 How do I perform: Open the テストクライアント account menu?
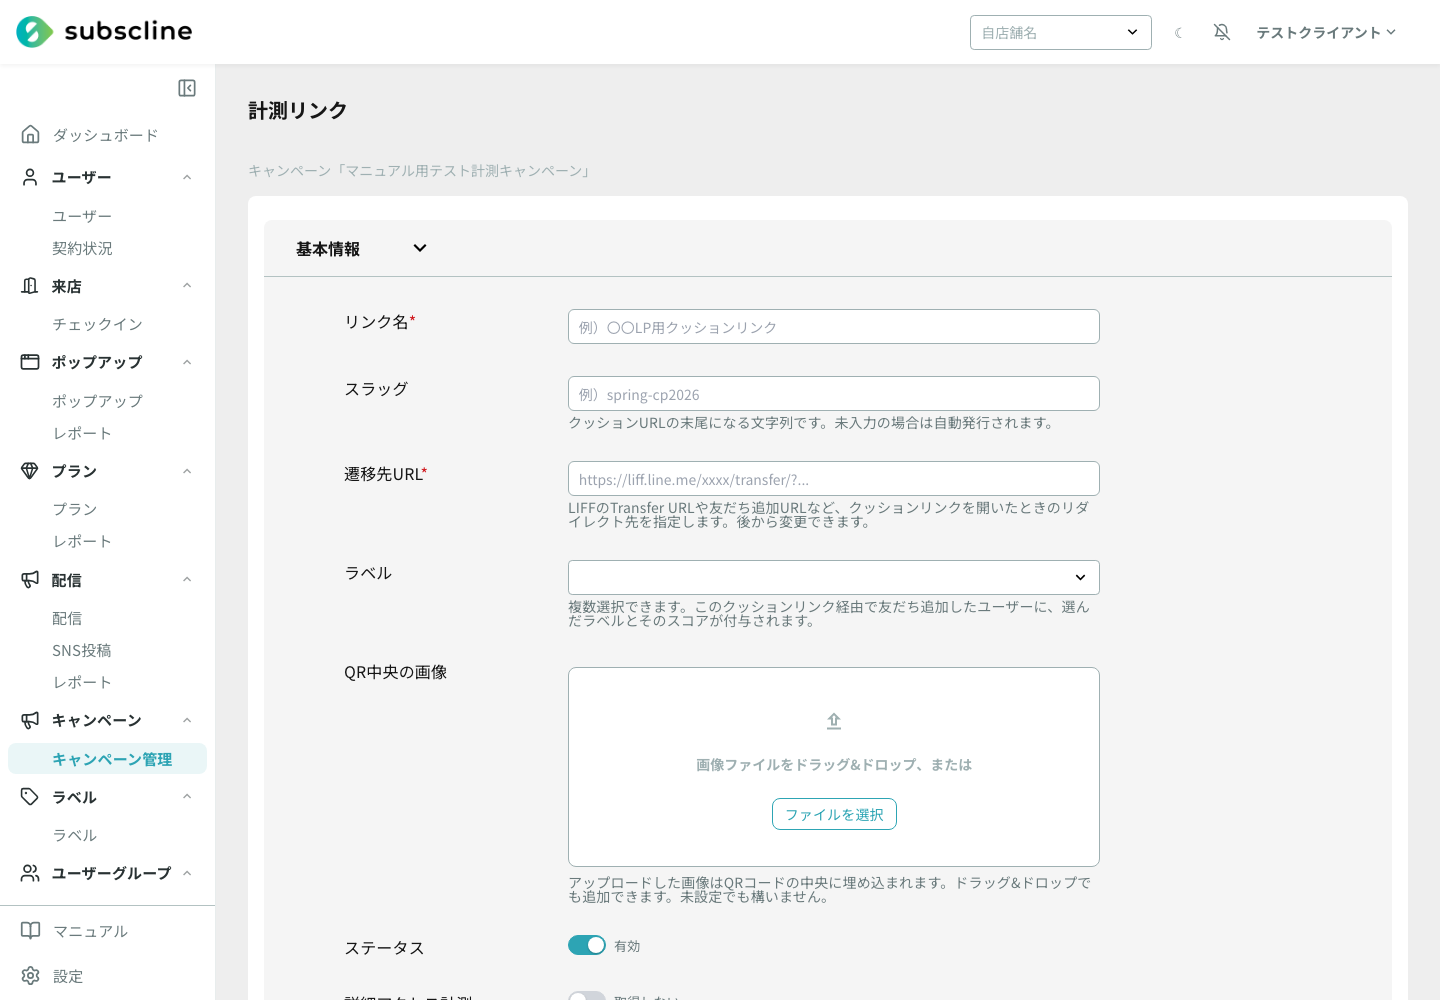pyautogui.click(x=1326, y=32)
